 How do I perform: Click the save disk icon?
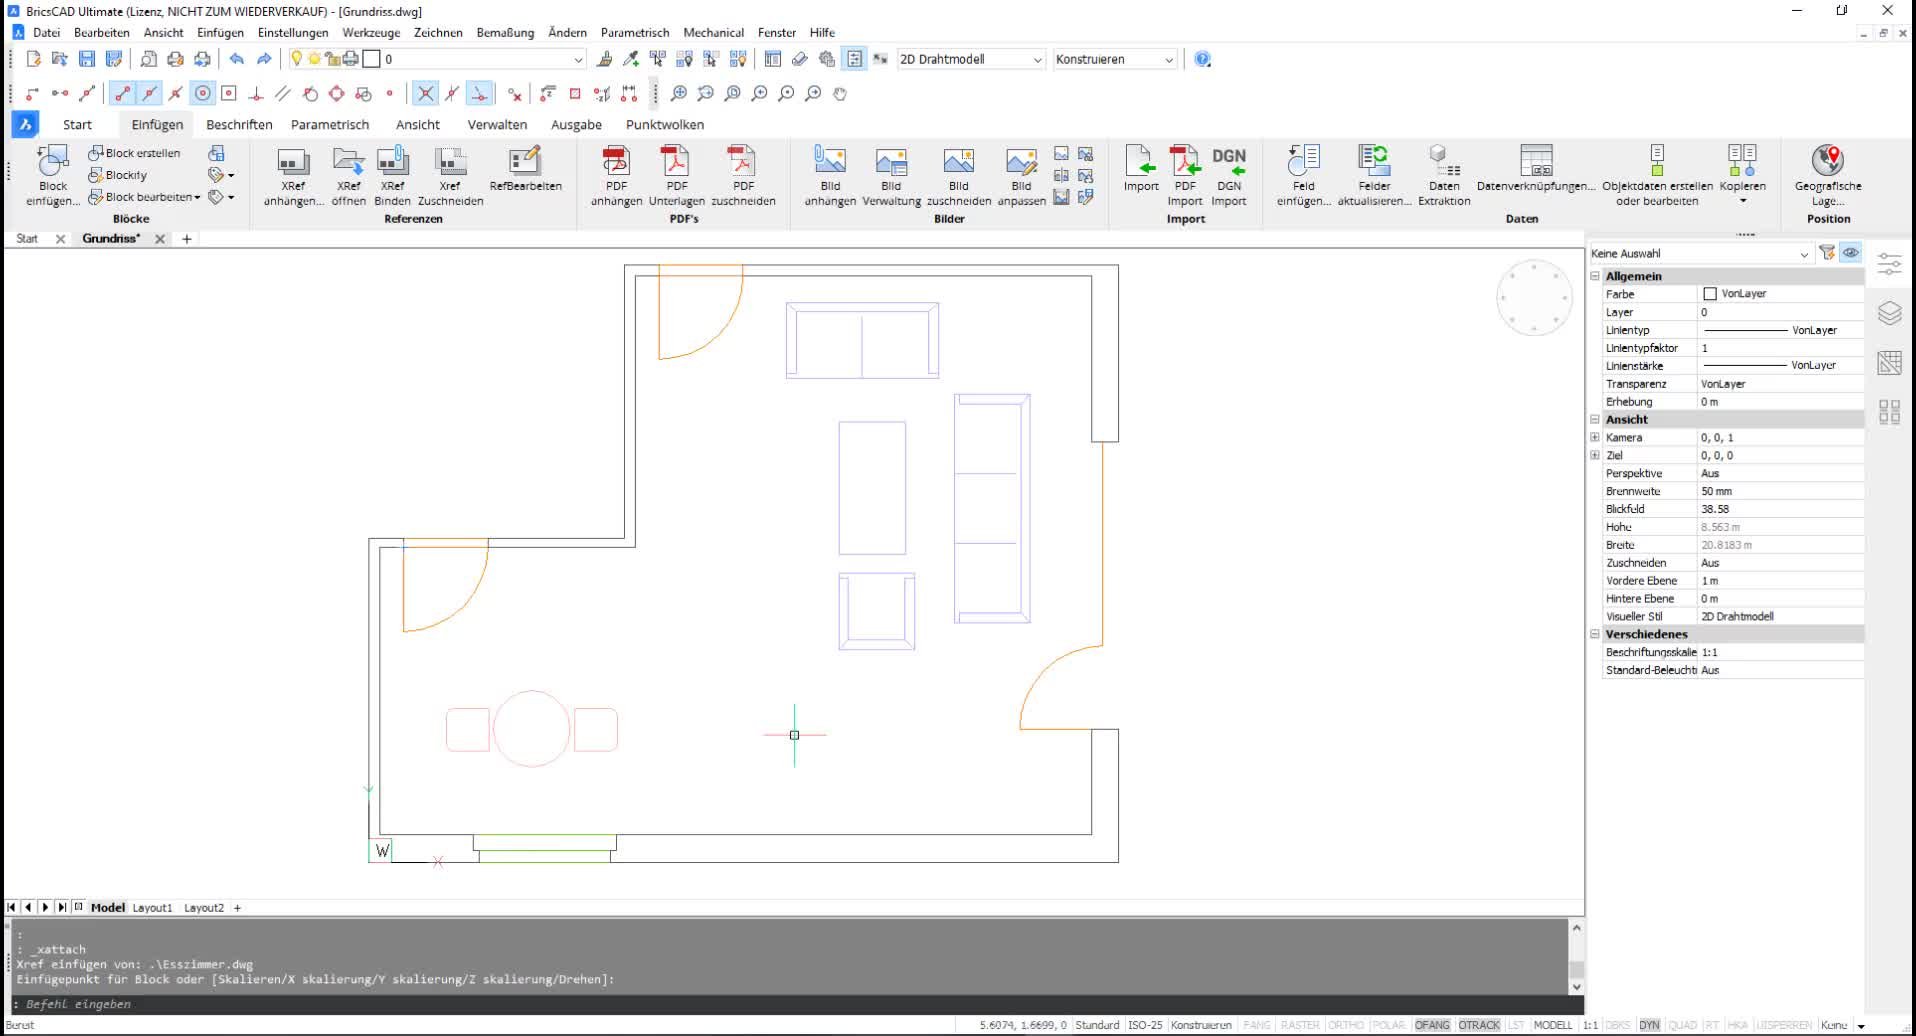point(87,59)
